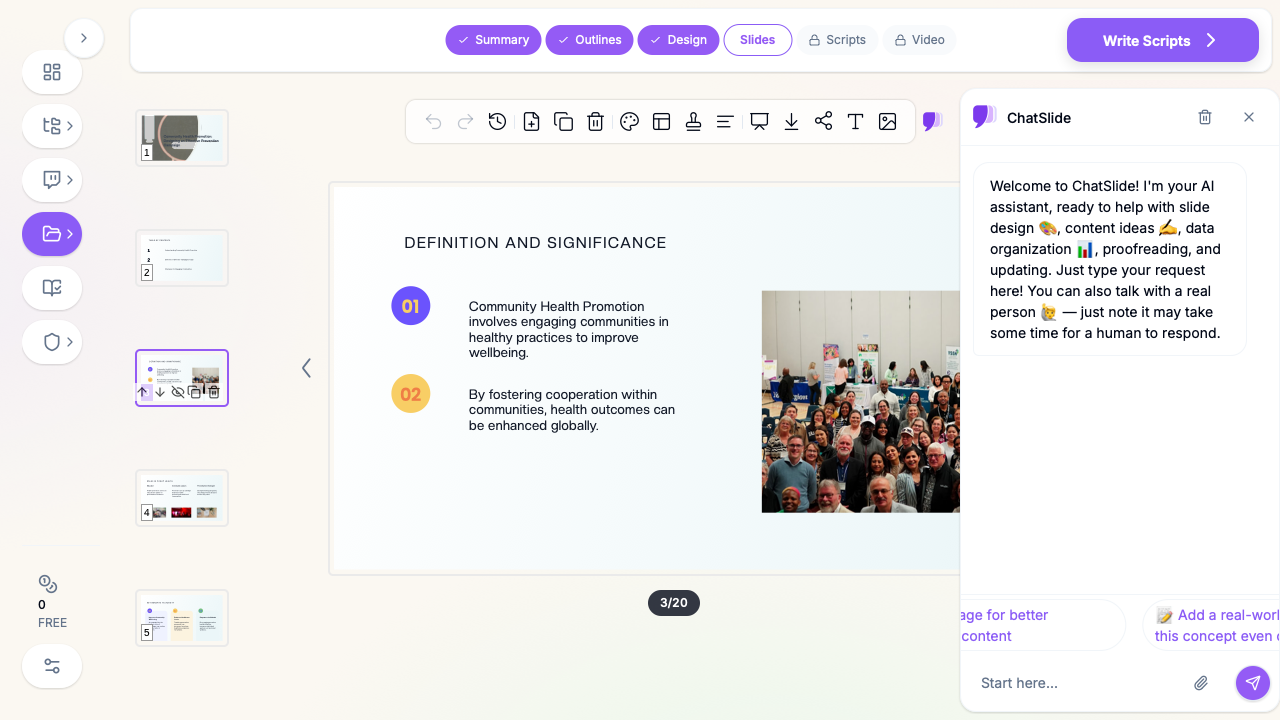Select slide 4 thumbnail
1280x720 pixels.
(182, 498)
